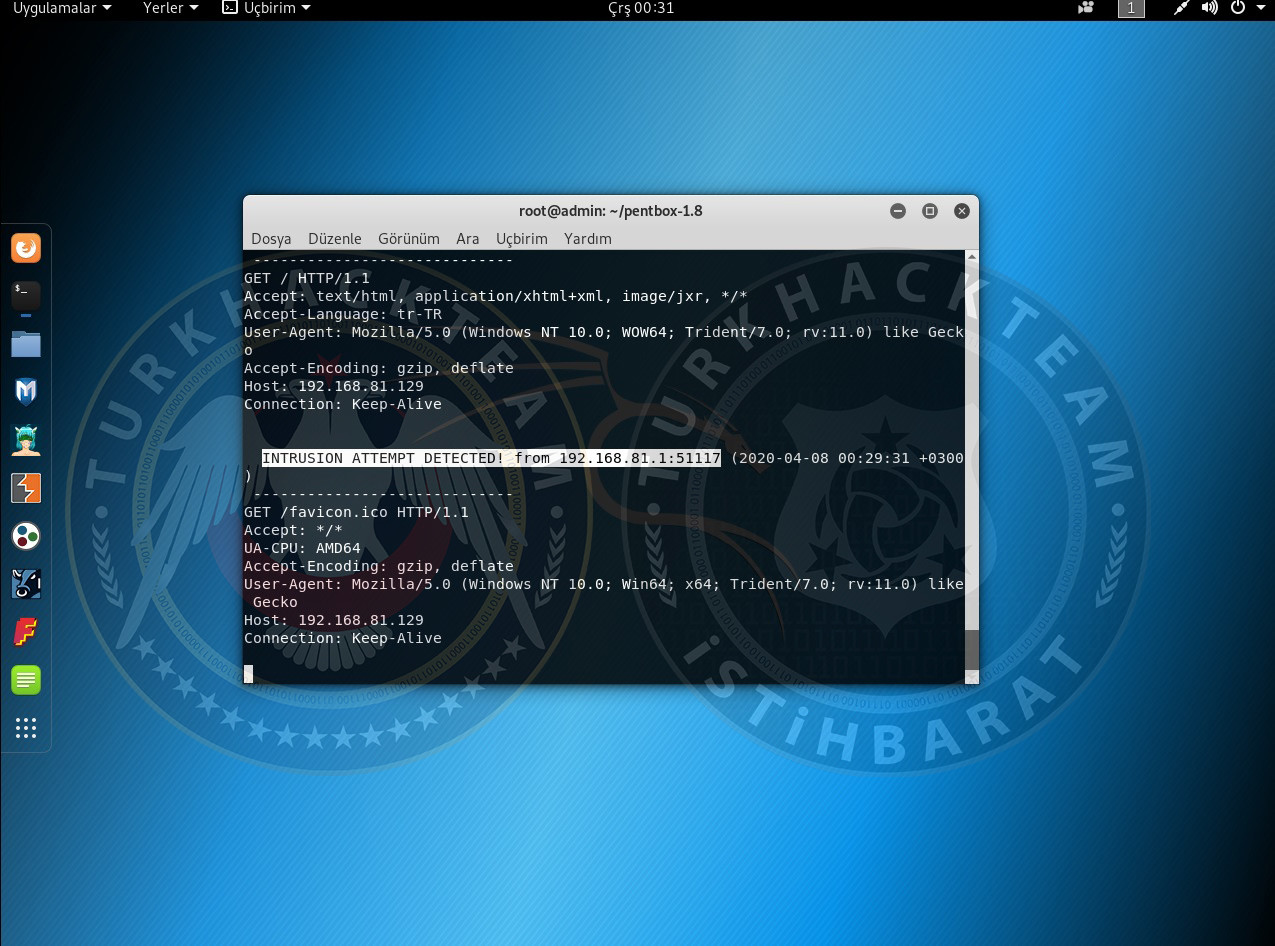Screen dimensions: 1275x946
Task: Open the Uygulamalar applications menu
Action: pos(62,8)
